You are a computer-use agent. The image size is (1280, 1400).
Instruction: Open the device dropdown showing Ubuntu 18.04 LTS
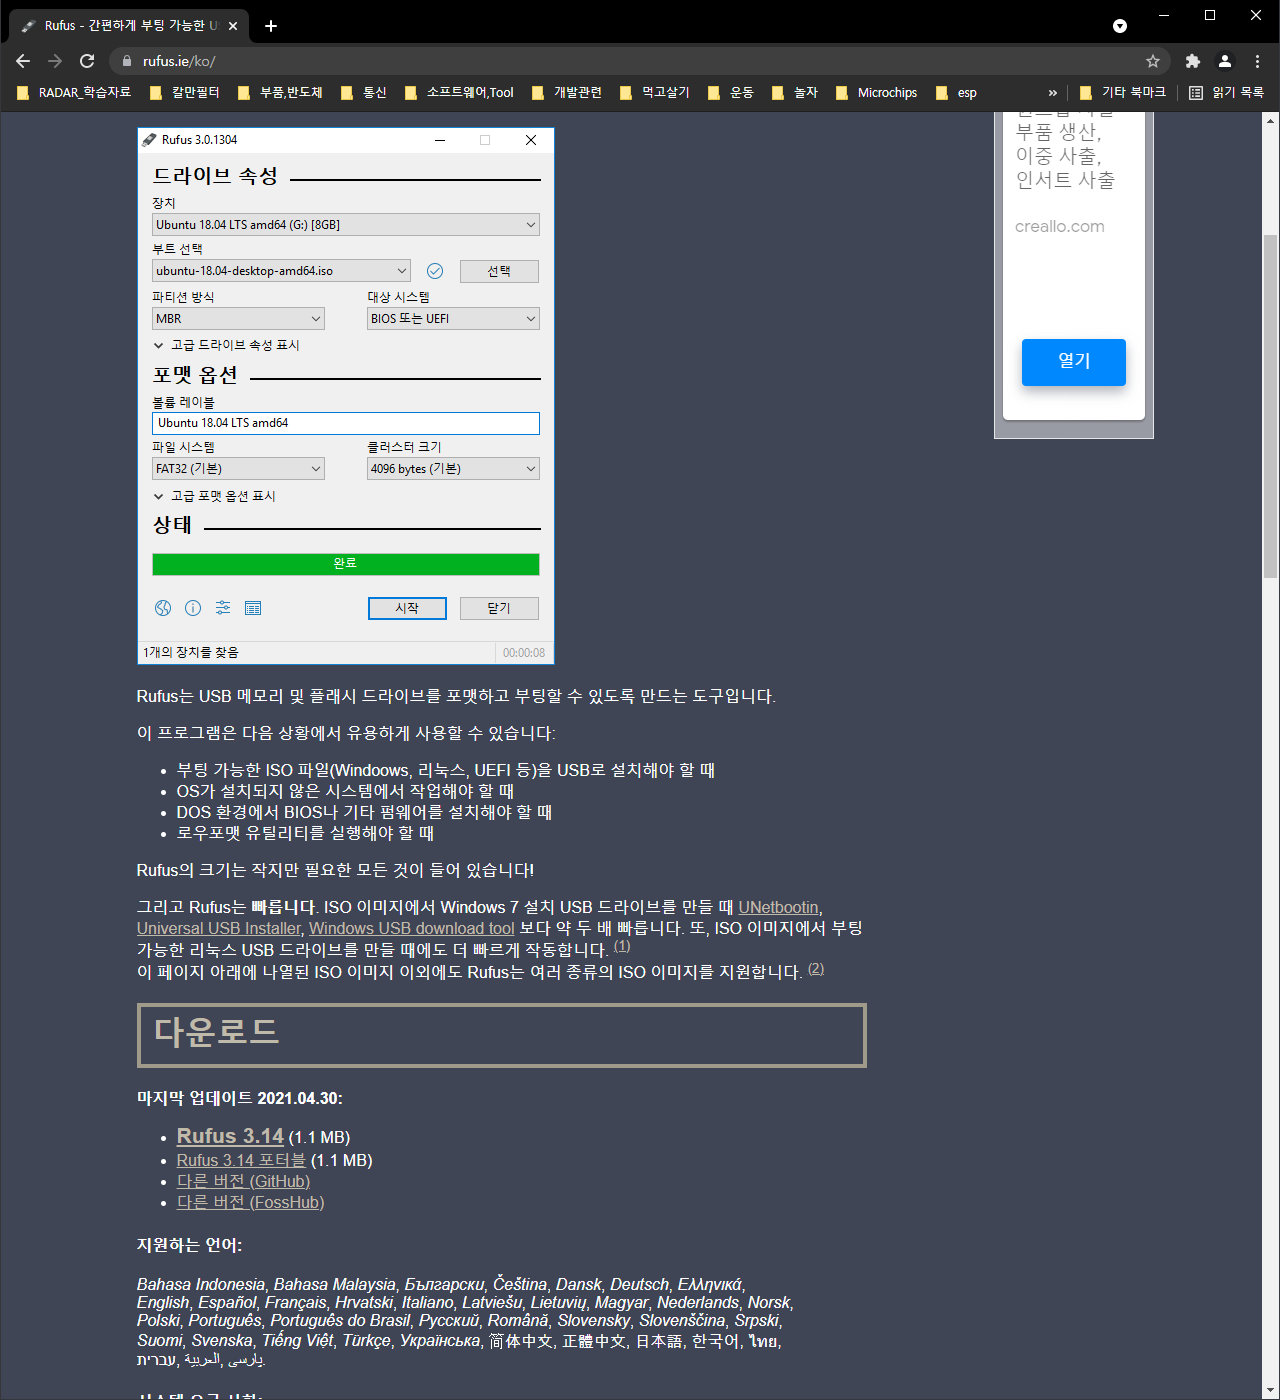(346, 225)
